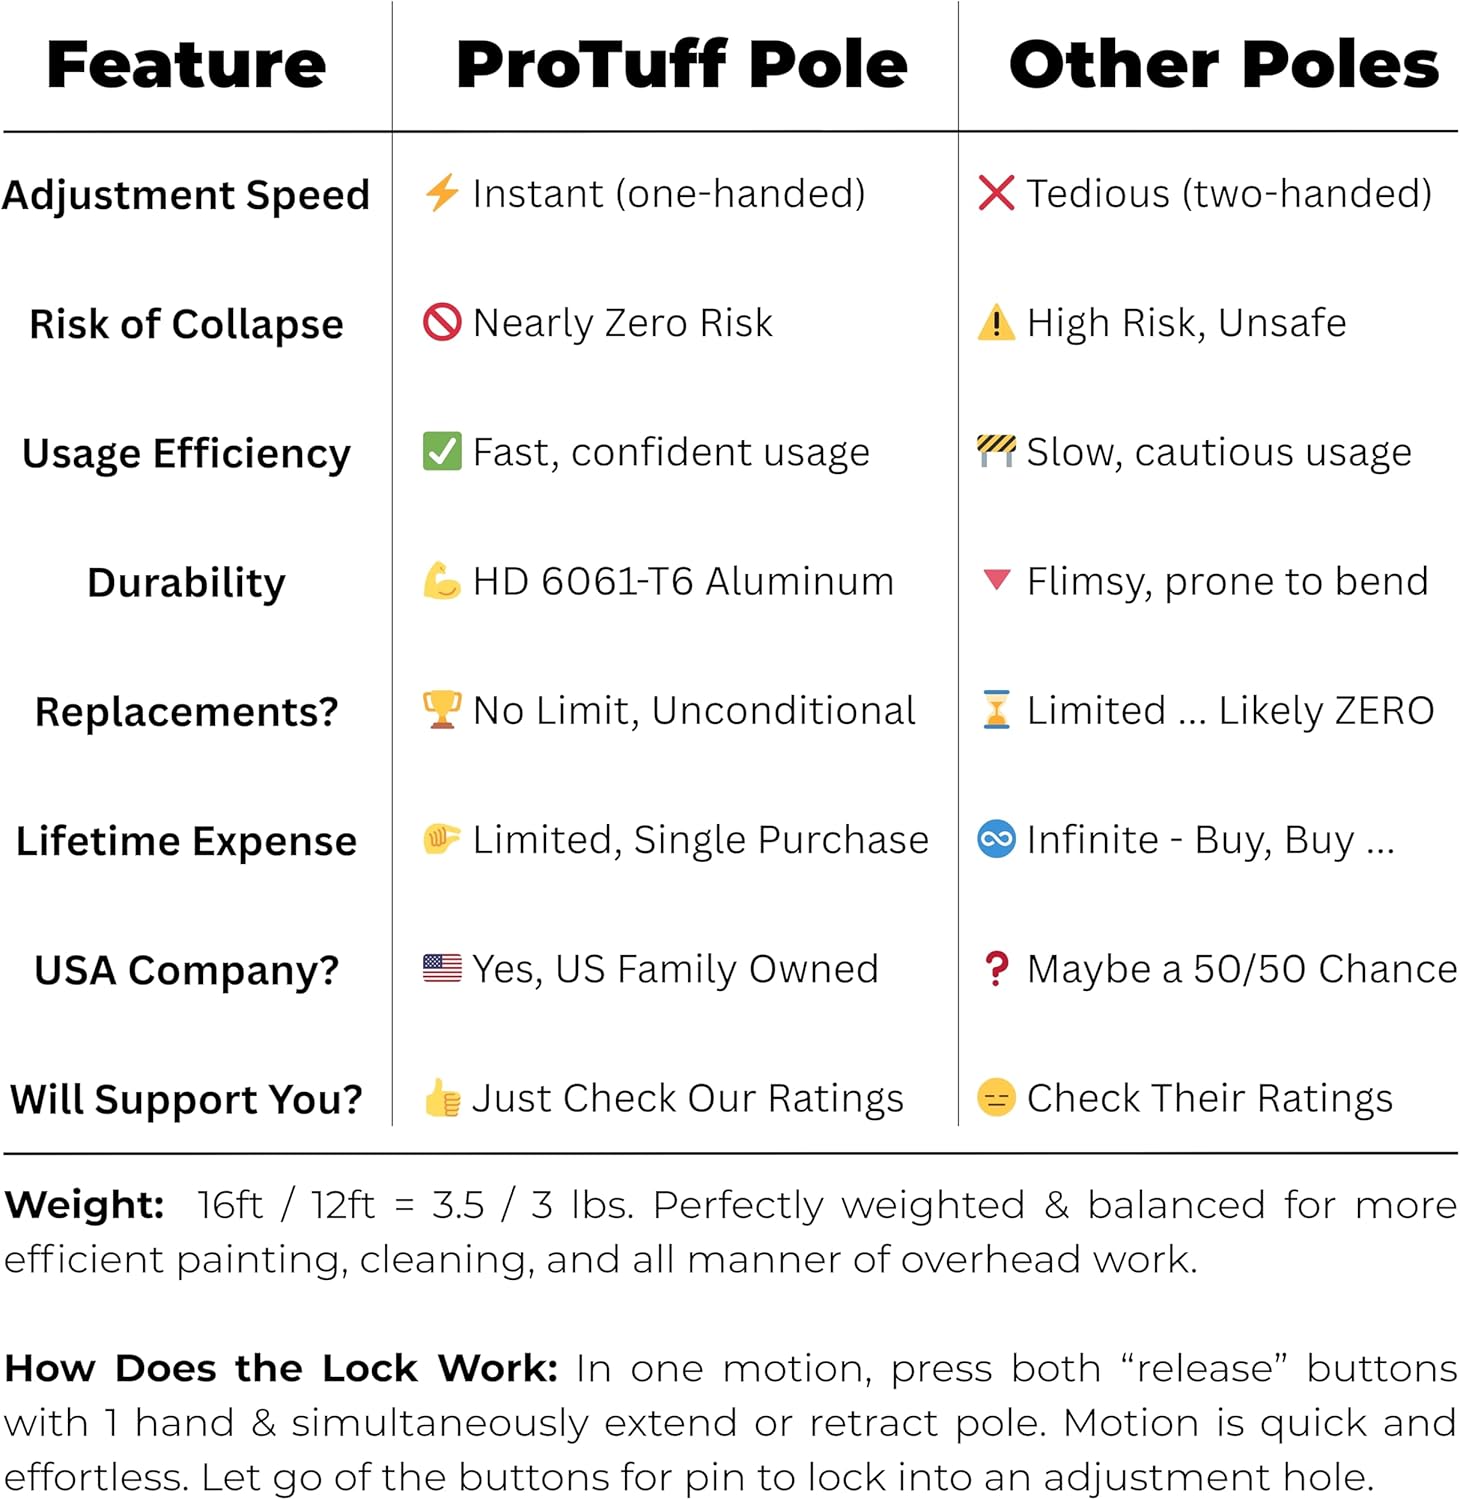Click the trophy icon beside No Limit

click(x=442, y=710)
